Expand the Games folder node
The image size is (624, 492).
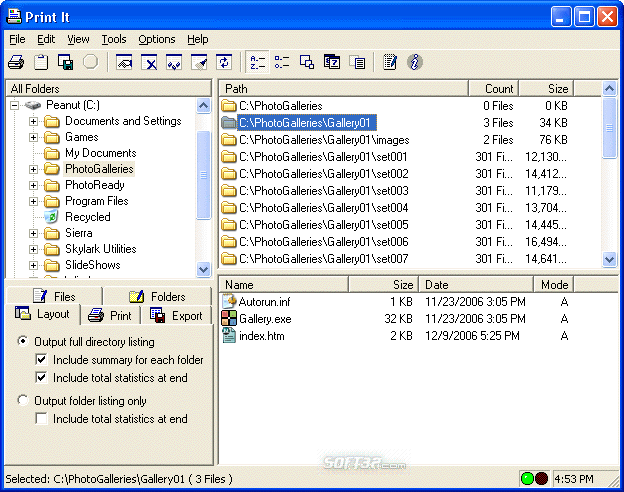point(33,137)
